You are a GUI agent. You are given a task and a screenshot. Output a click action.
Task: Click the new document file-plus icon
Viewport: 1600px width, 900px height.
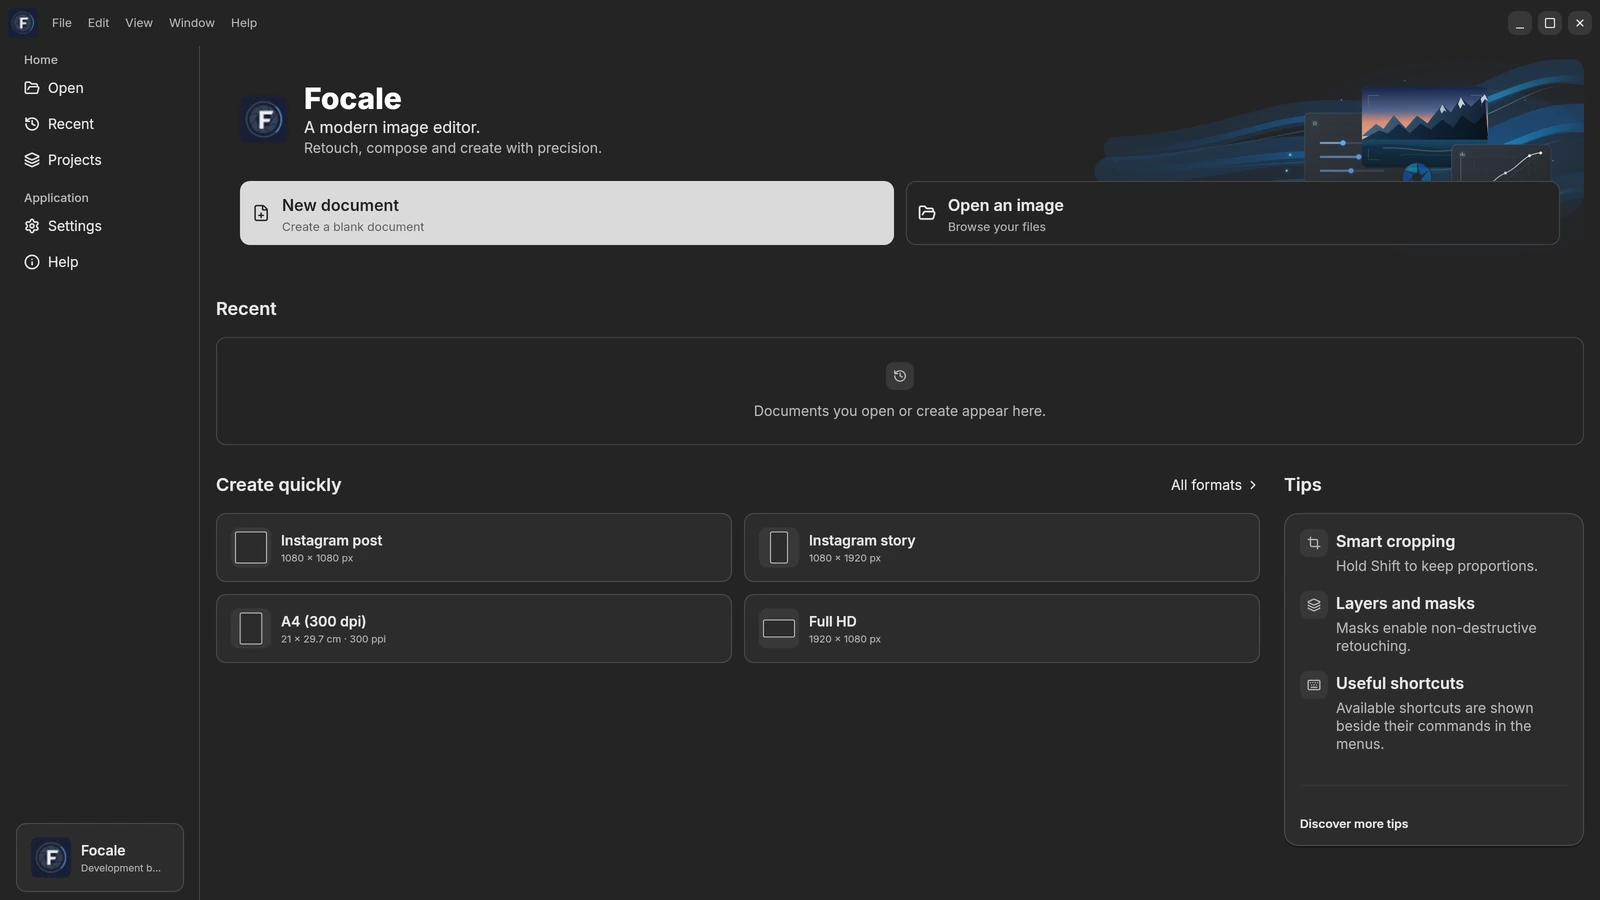pyautogui.click(x=261, y=213)
